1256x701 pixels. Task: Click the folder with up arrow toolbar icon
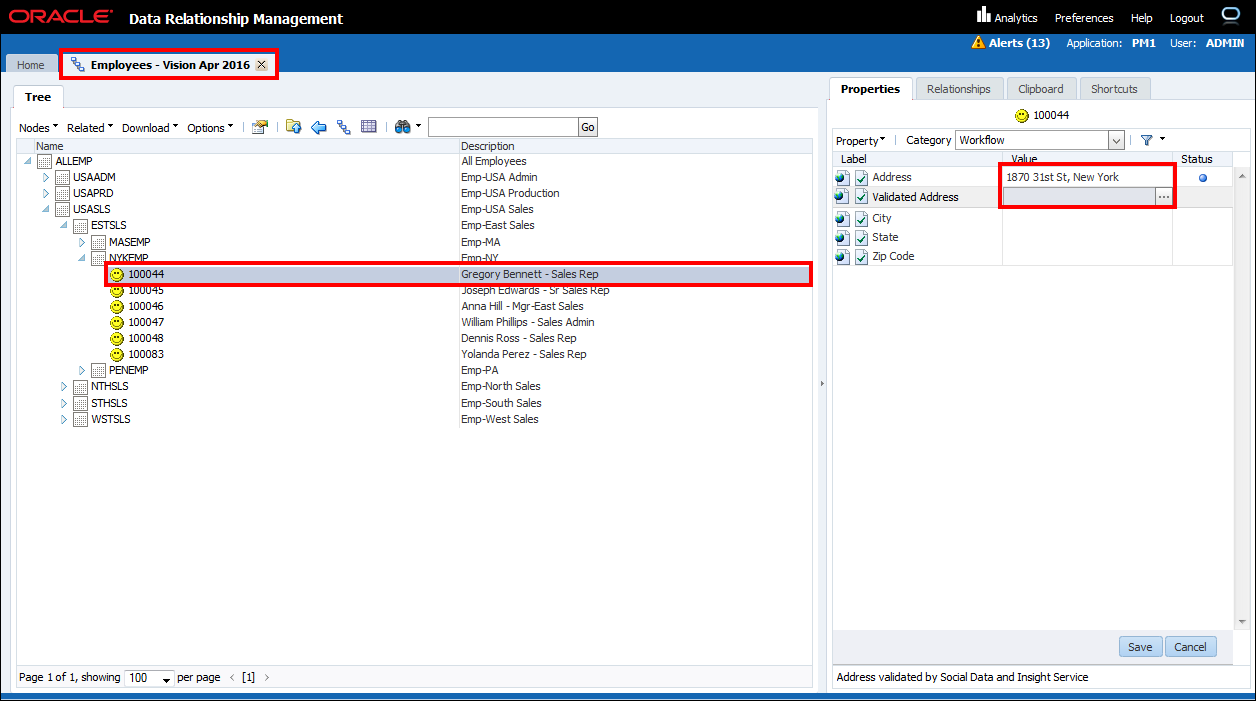293,127
